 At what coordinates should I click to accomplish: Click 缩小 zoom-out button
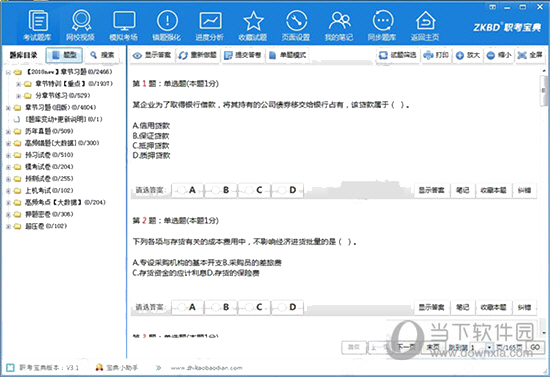[x=499, y=55]
